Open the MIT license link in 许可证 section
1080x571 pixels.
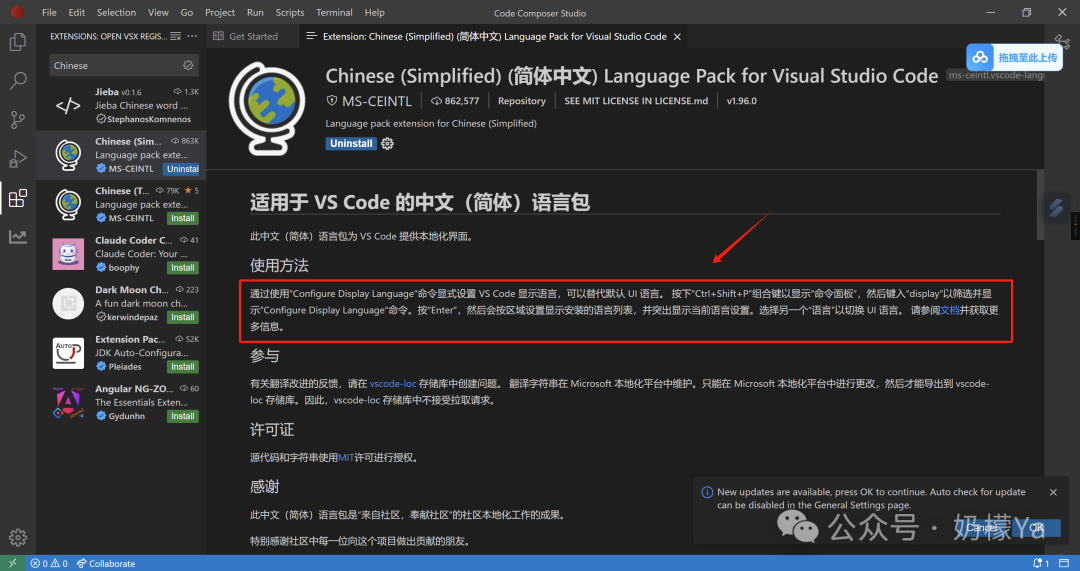[346, 457]
